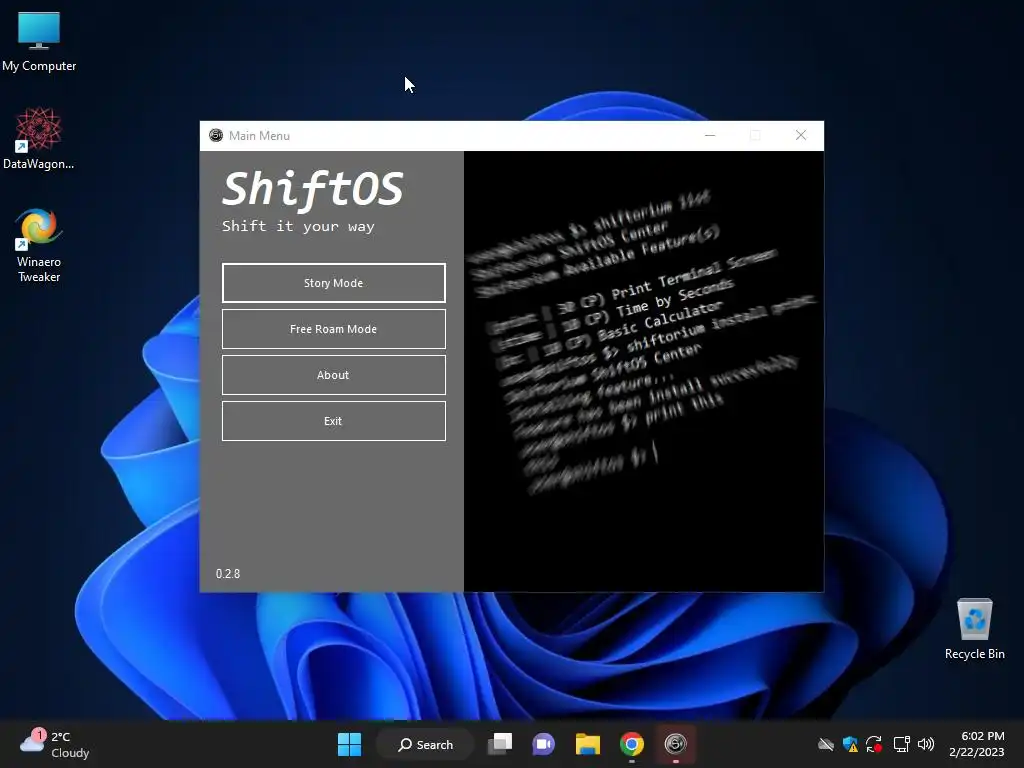Viewport: 1024px width, 768px height.
Task: Start Story Mode in ShiftOS
Action: coord(334,283)
